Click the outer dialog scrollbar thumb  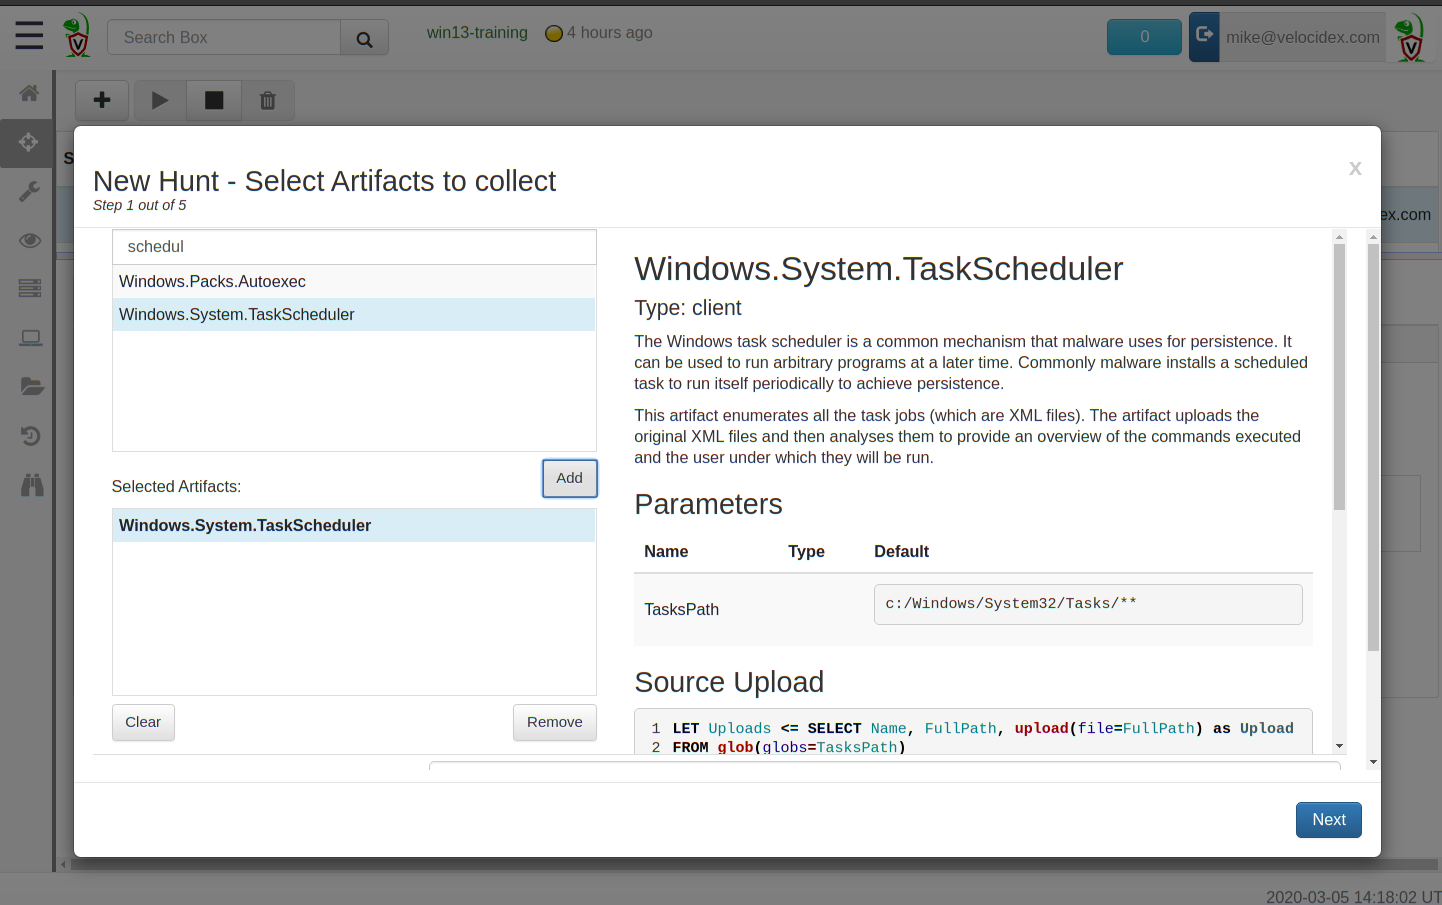tap(1373, 447)
